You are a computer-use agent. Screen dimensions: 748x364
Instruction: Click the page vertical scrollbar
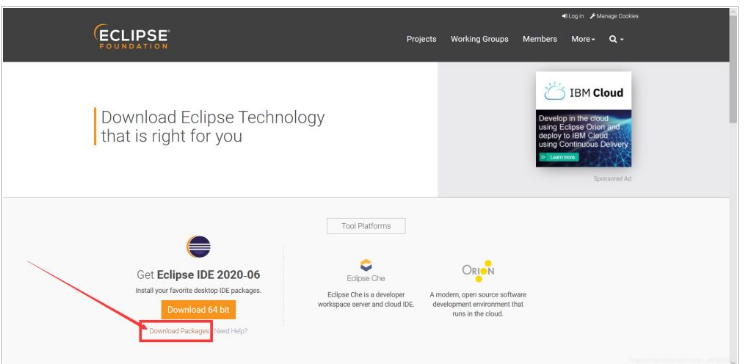(734, 186)
